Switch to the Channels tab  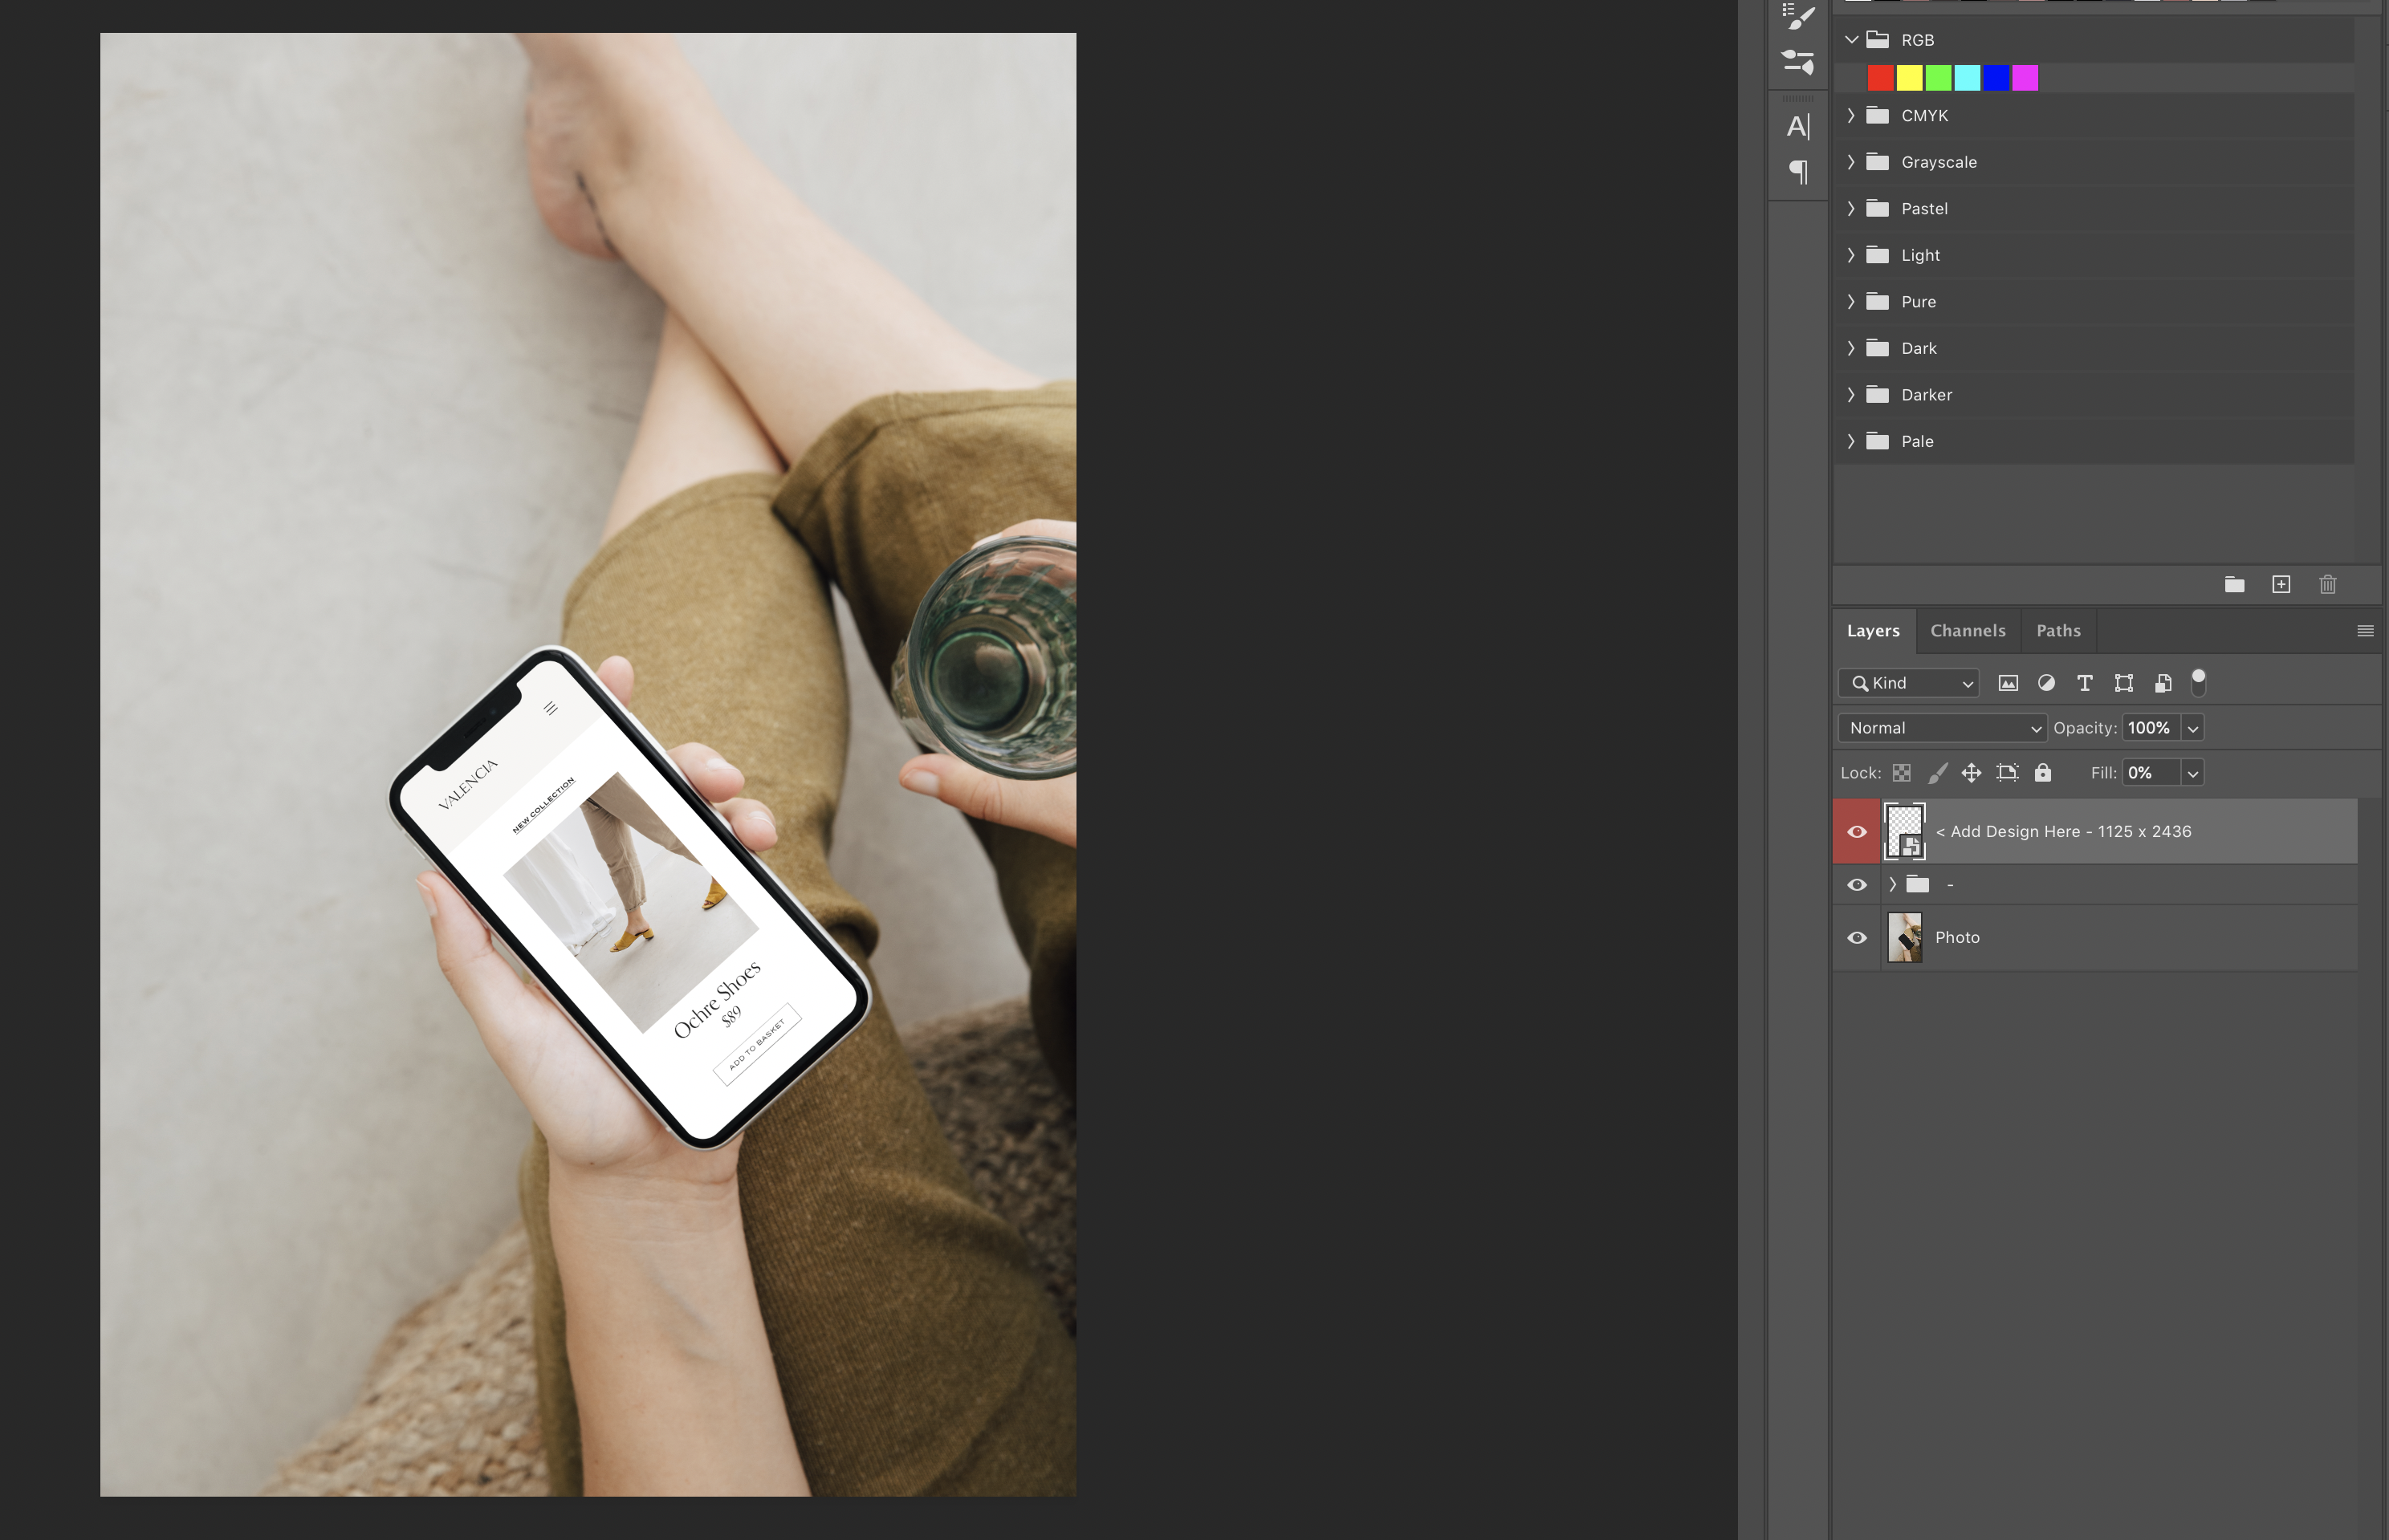pyautogui.click(x=1967, y=631)
